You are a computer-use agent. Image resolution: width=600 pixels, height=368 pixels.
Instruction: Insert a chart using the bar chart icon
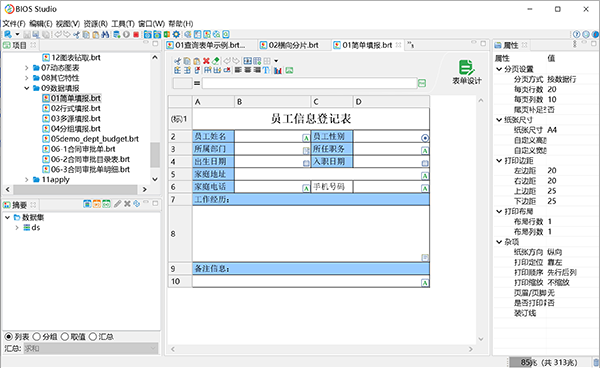click(278, 70)
